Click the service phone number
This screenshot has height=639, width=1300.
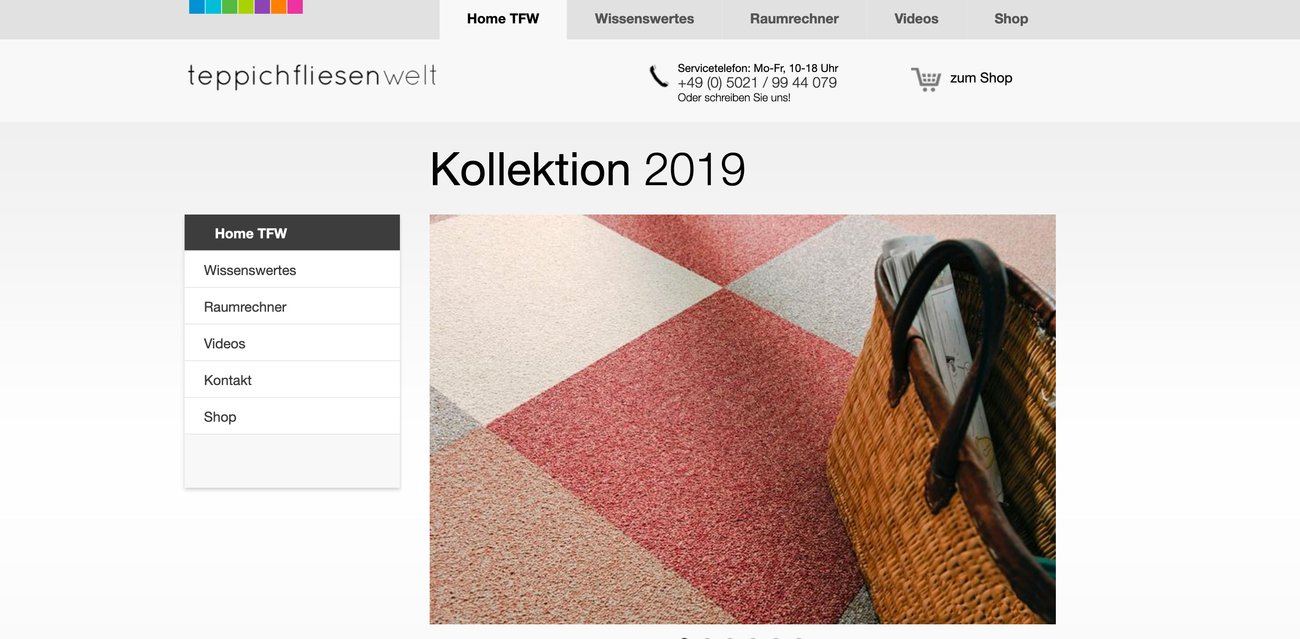[x=757, y=83]
